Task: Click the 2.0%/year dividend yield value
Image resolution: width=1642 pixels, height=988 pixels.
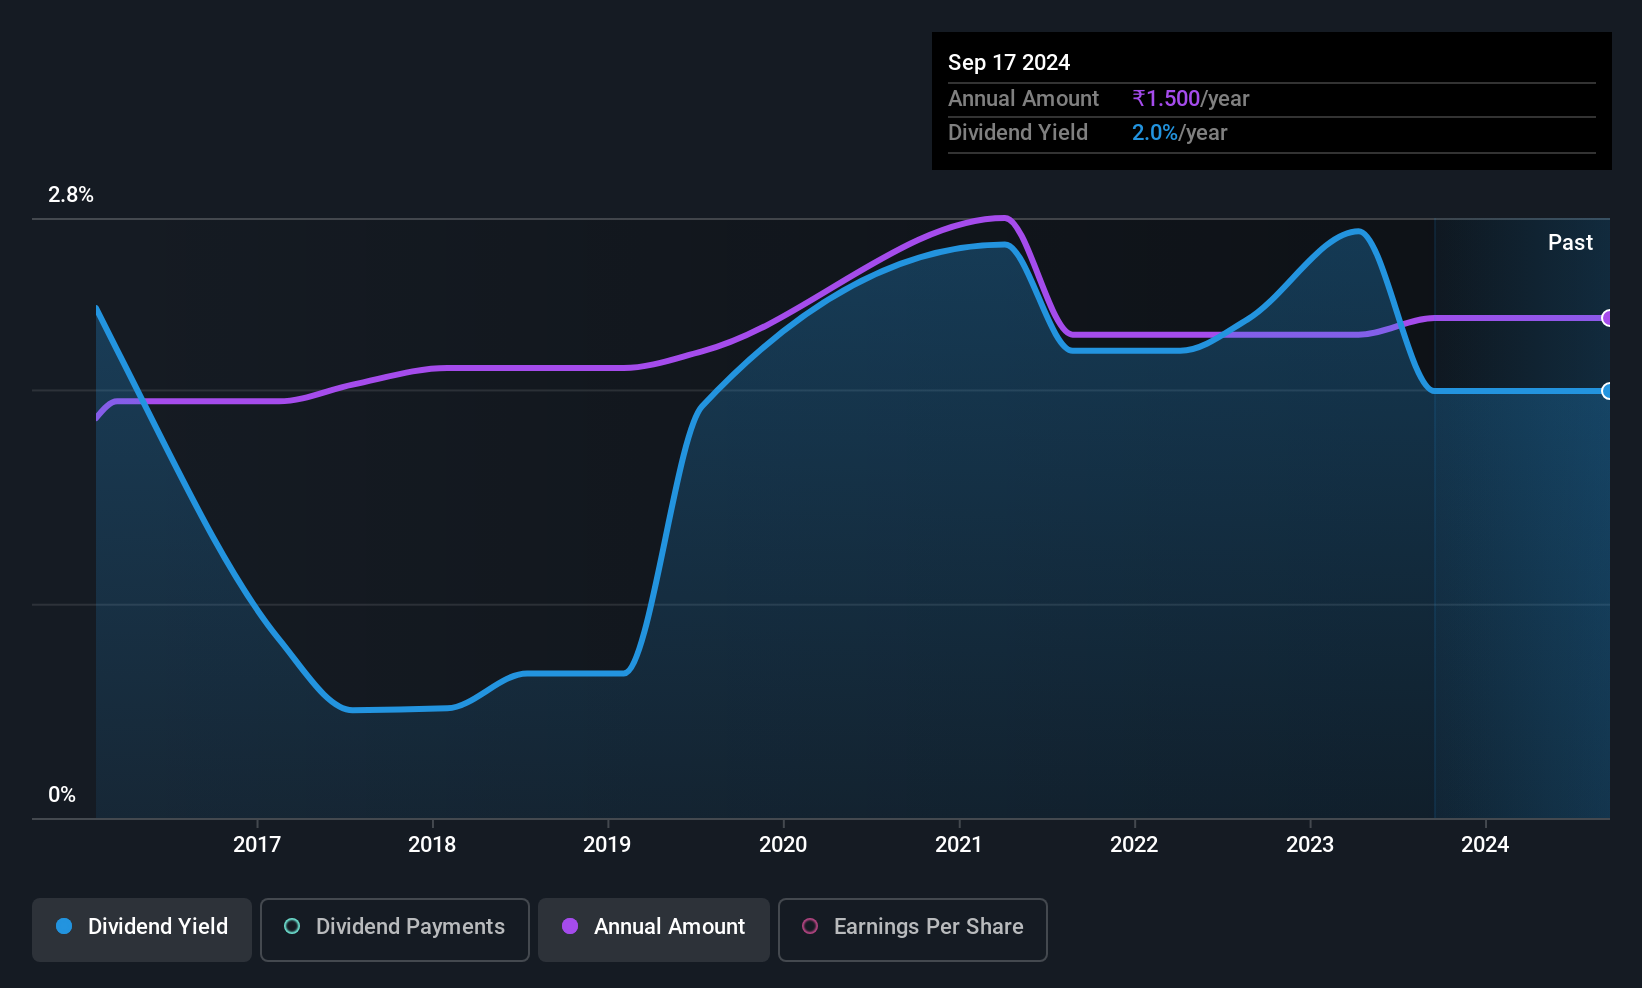Action: click(1180, 132)
